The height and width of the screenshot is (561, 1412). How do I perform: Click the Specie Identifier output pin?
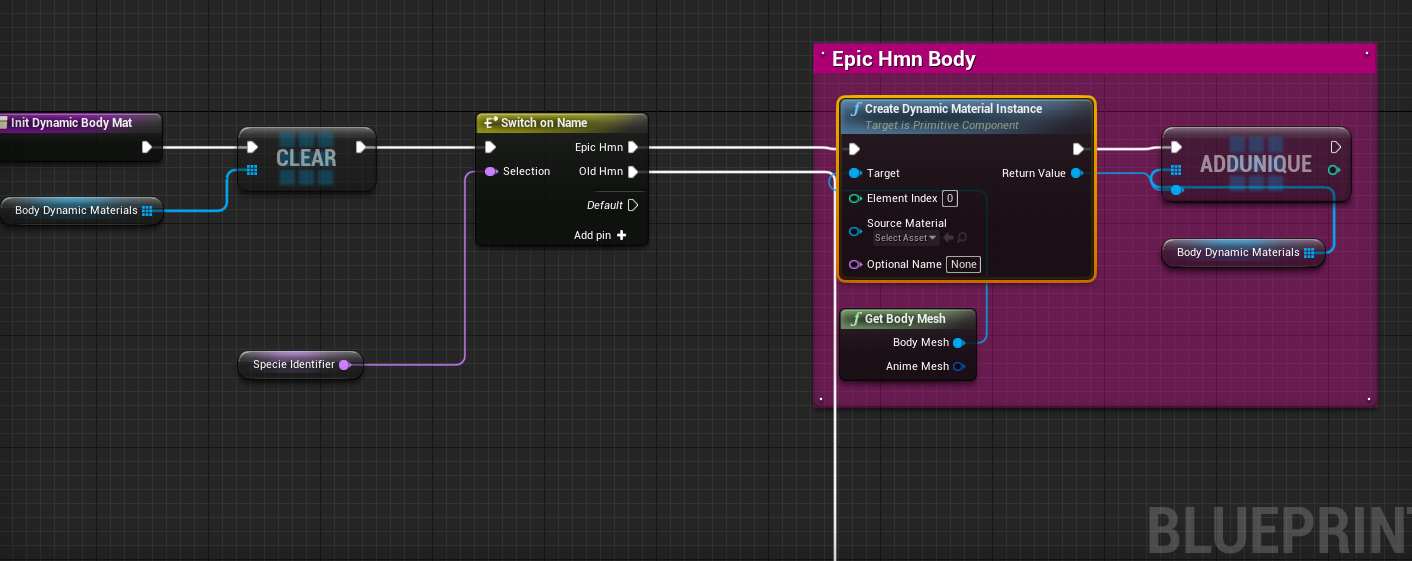[344, 365]
